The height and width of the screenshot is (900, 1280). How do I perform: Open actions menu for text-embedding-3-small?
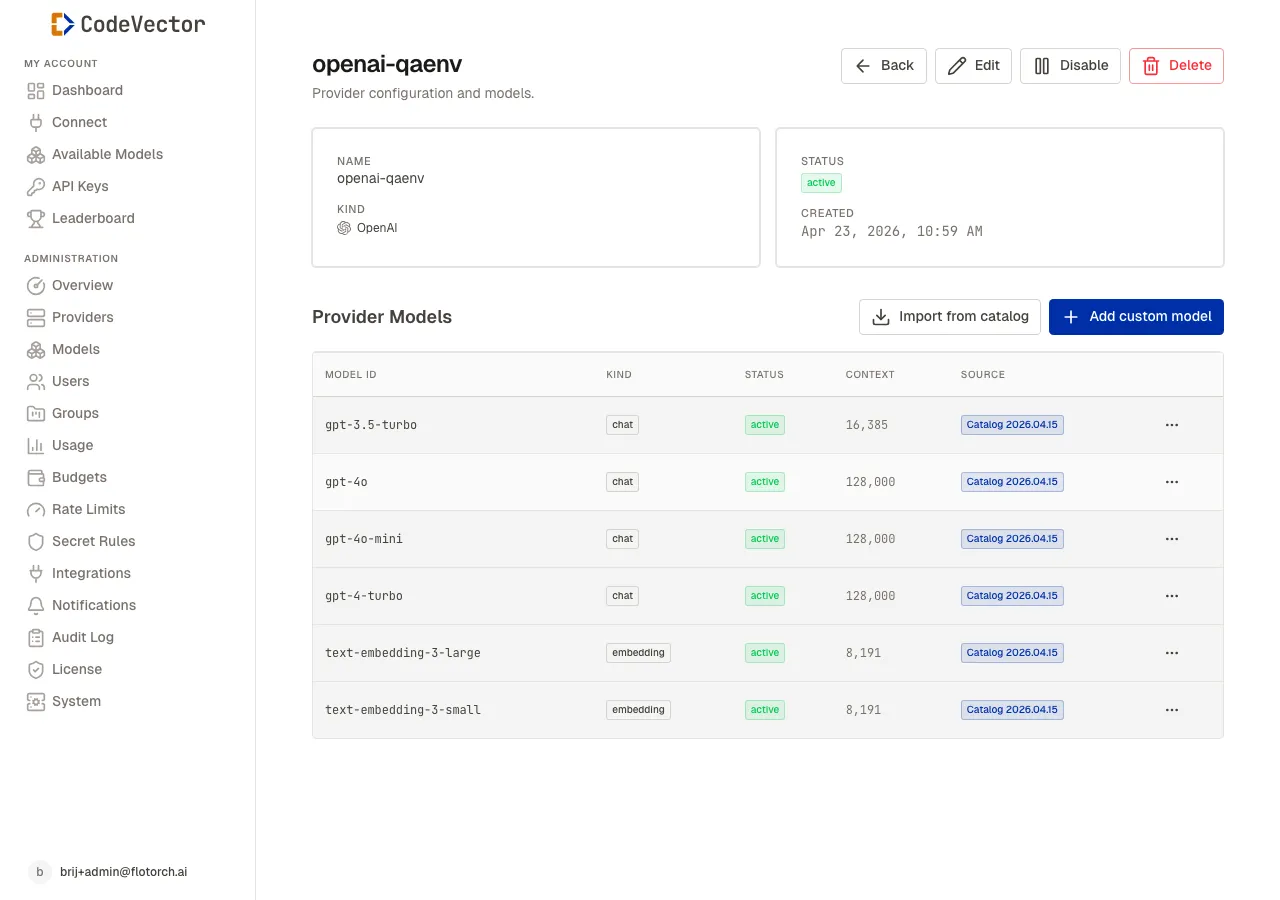pyautogui.click(x=1172, y=710)
